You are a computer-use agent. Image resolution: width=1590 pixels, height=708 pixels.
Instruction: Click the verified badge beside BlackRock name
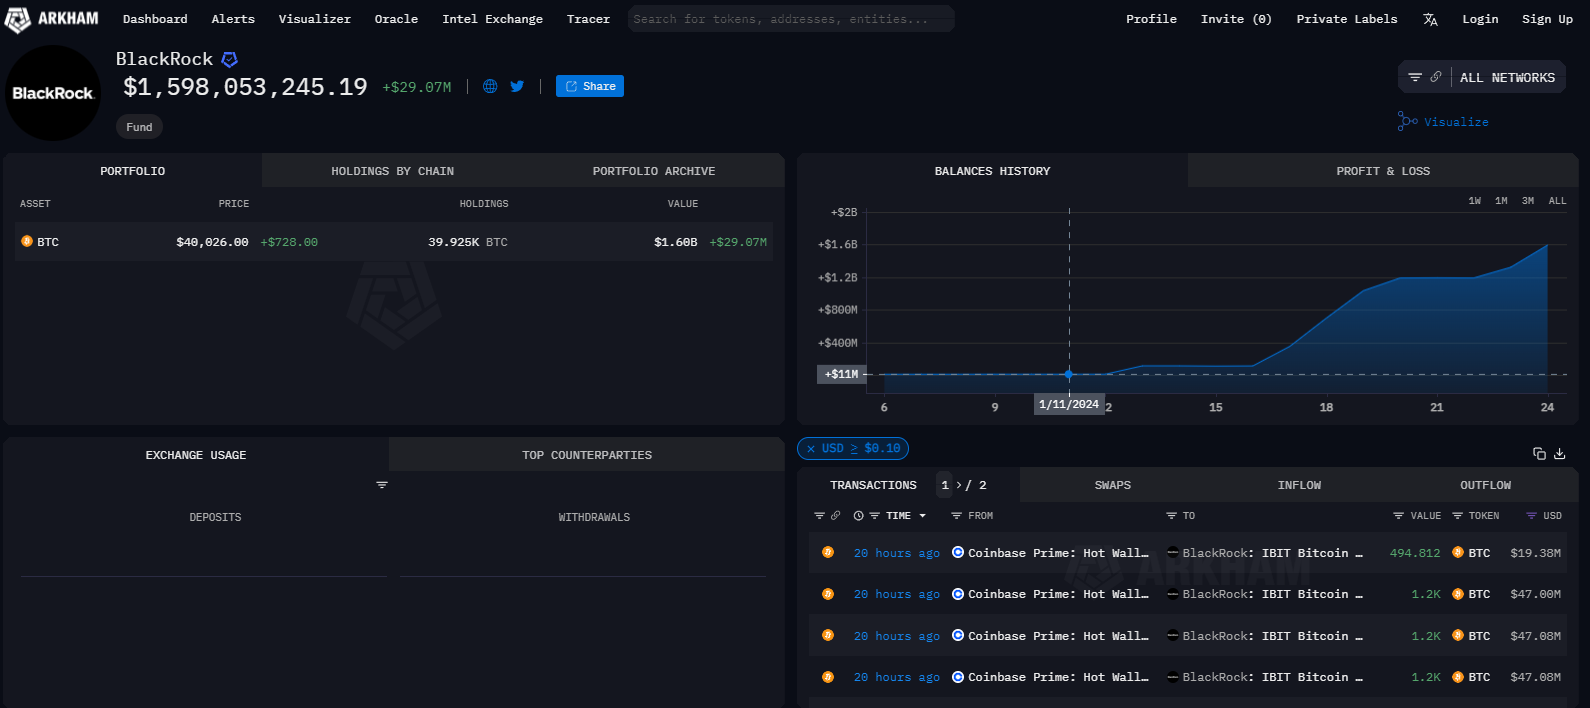coord(229,60)
